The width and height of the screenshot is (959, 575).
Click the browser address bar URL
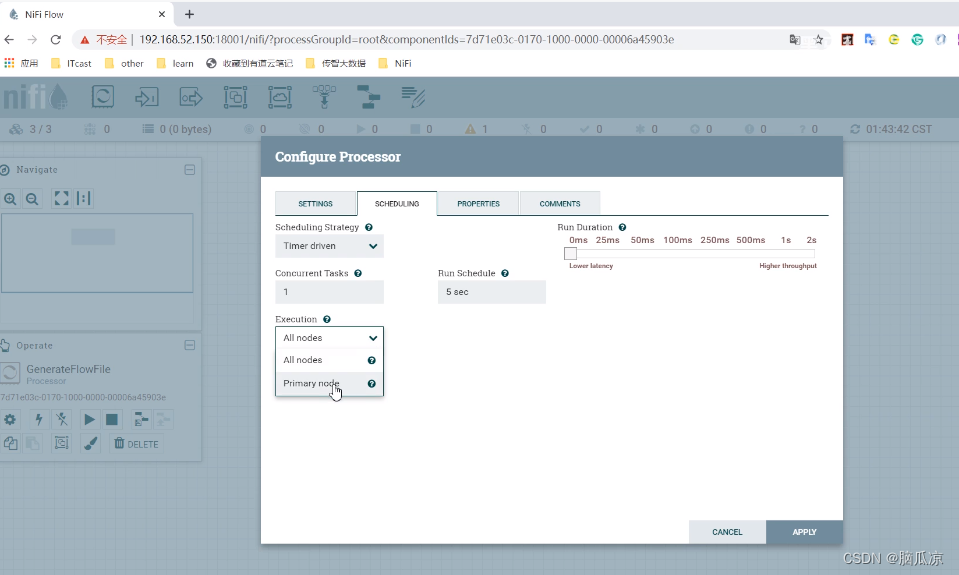(407, 40)
